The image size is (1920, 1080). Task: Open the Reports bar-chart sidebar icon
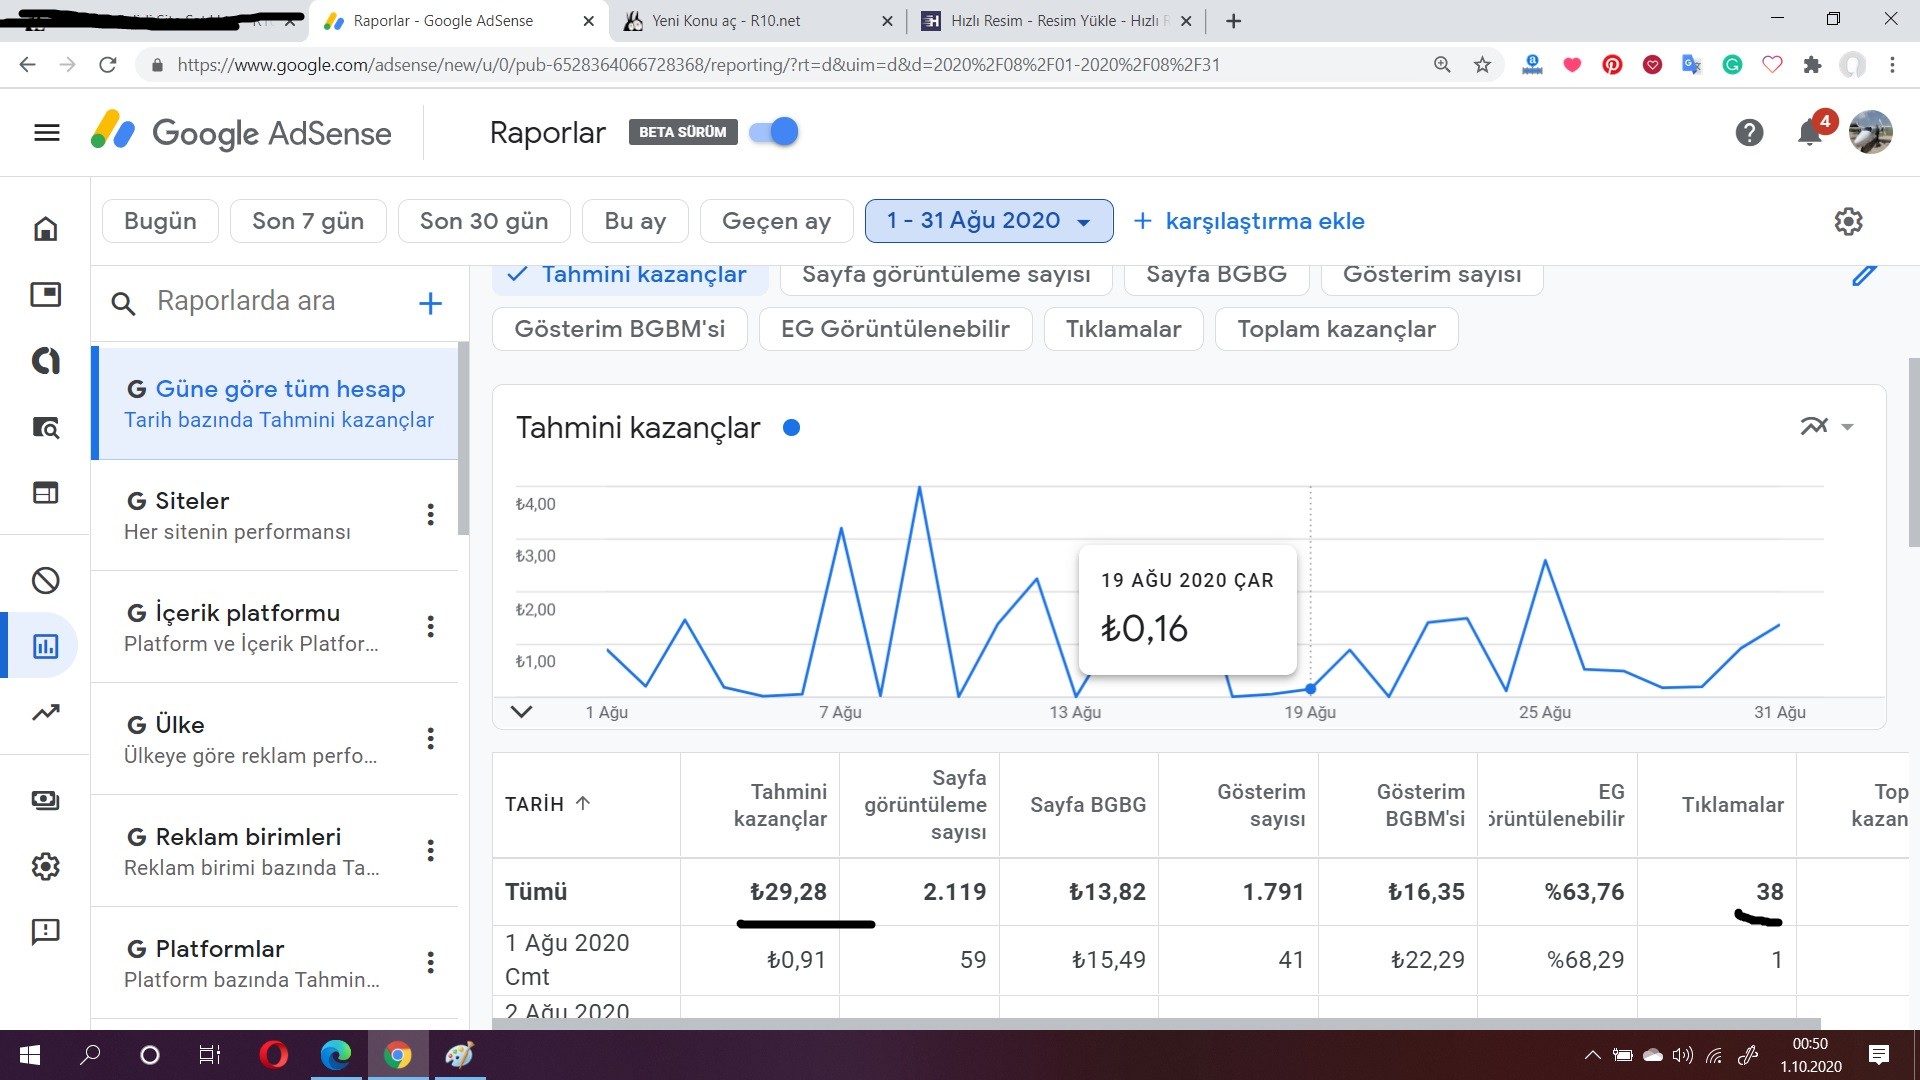point(46,646)
